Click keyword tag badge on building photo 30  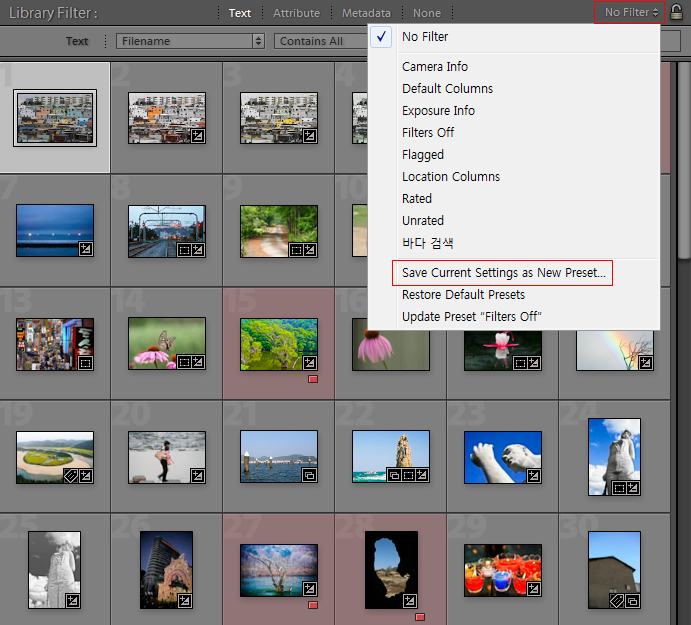tap(617, 601)
